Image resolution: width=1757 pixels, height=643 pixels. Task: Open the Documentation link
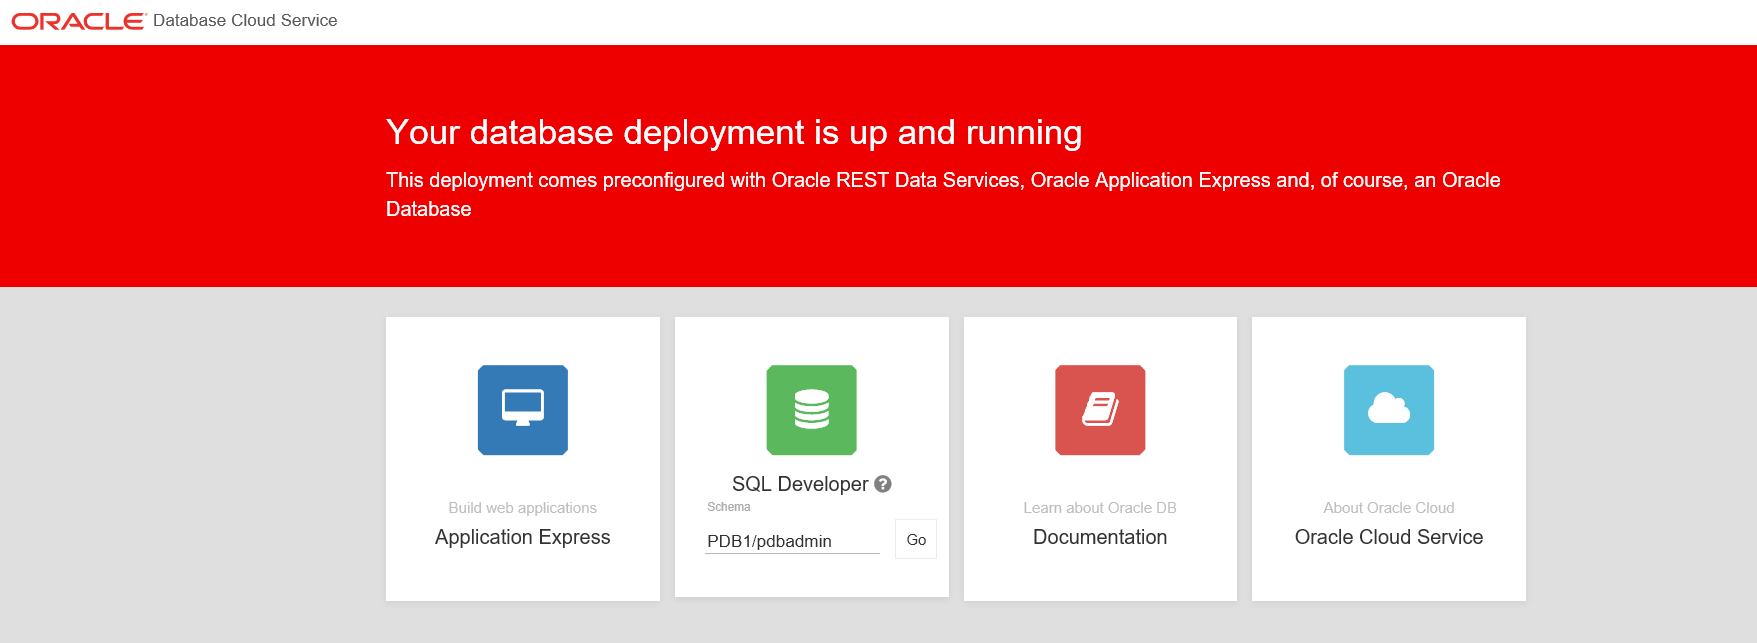coord(1100,537)
